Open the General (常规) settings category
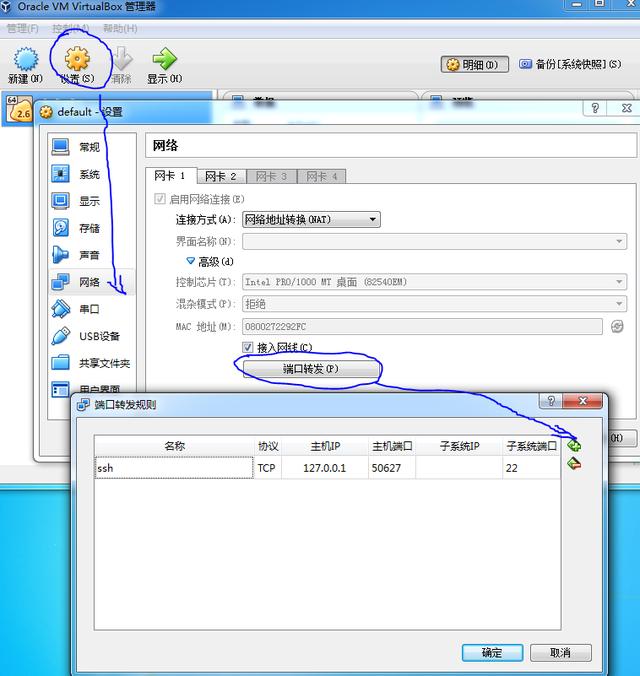This screenshot has width=640, height=676. tap(90, 147)
